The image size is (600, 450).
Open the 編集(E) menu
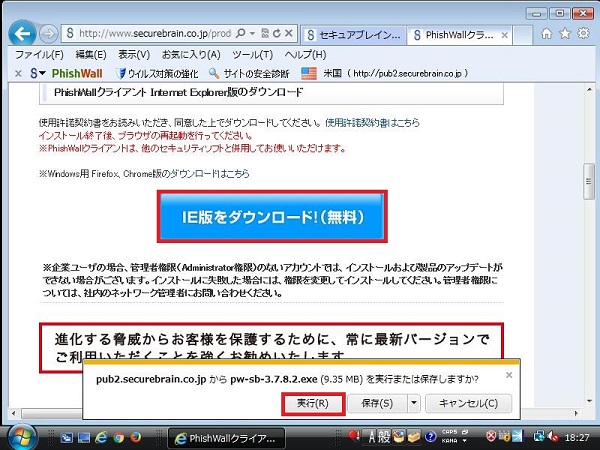pyautogui.click(x=91, y=55)
